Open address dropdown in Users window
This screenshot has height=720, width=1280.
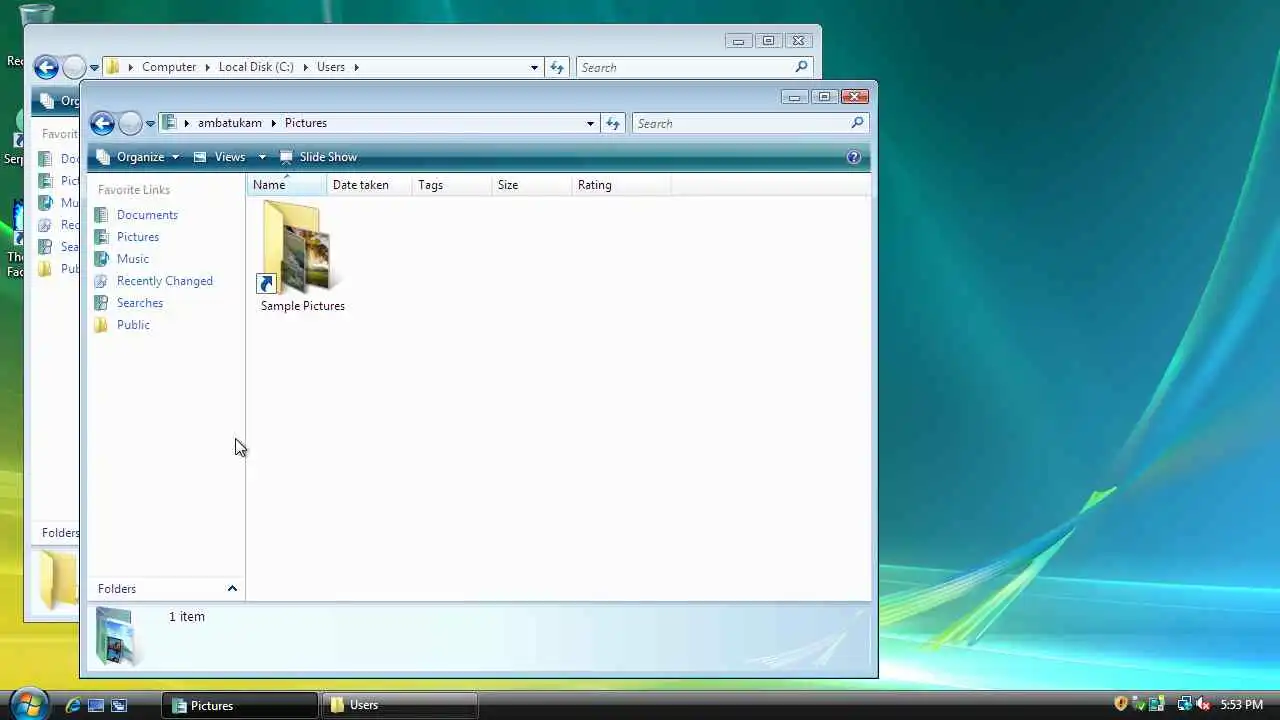tap(534, 67)
